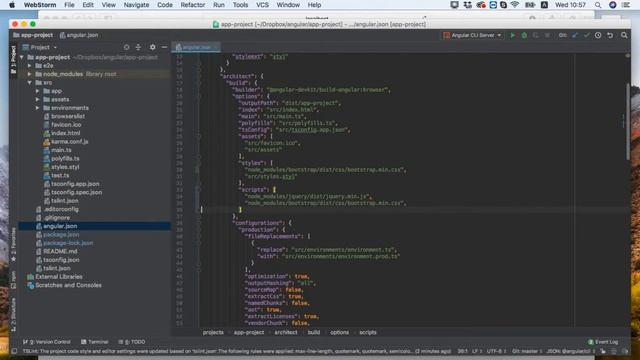The height and width of the screenshot is (360, 640).
Task: Click the Git update project arrow icon
Action: click(x=575, y=36)
